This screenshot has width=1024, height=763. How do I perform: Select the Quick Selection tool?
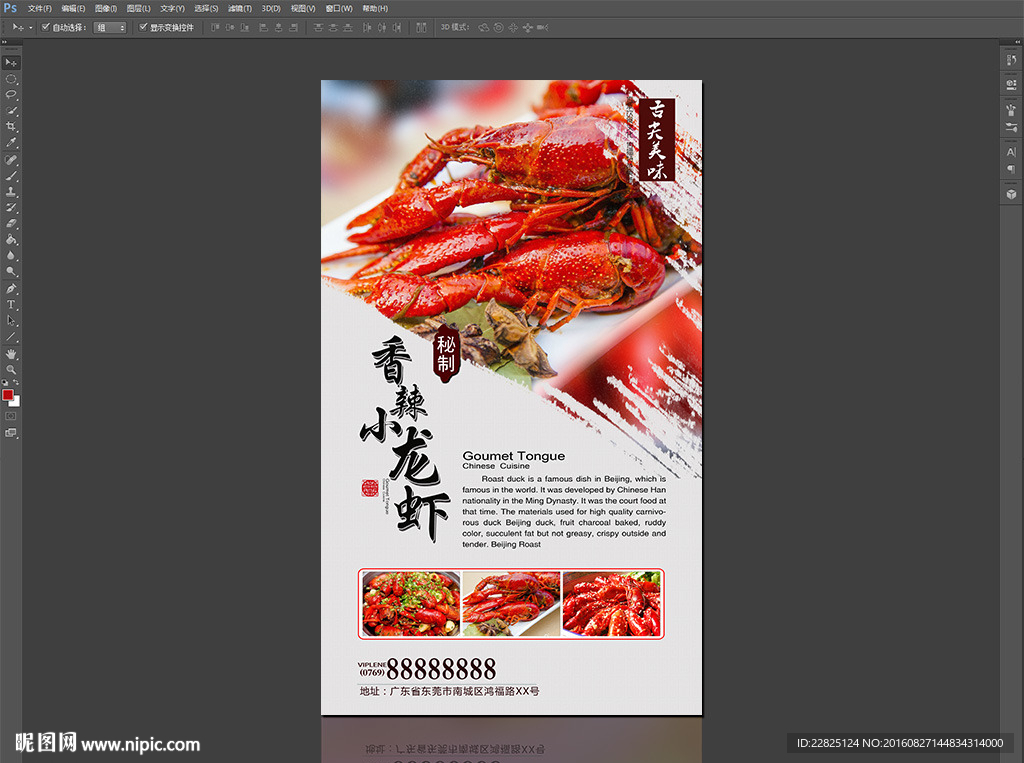coord(11,111)
